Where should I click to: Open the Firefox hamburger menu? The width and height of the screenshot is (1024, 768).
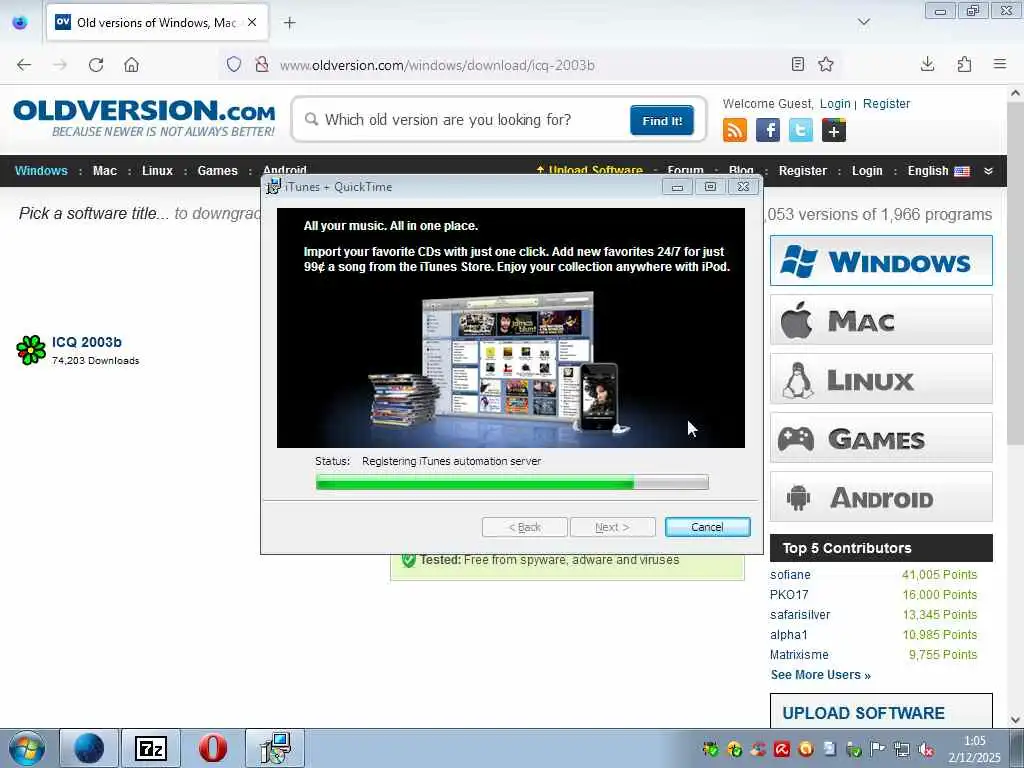pos(1000,64)
